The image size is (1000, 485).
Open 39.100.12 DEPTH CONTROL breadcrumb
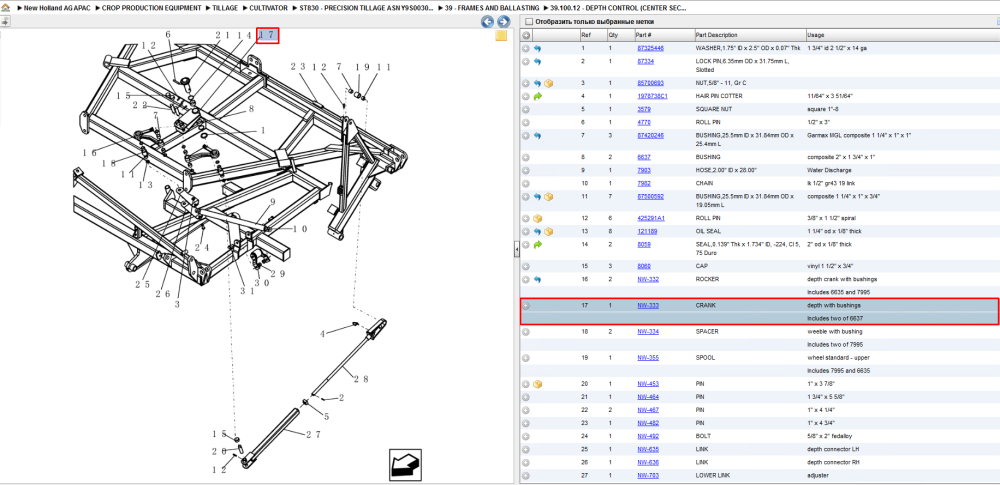tap(619, 8)
